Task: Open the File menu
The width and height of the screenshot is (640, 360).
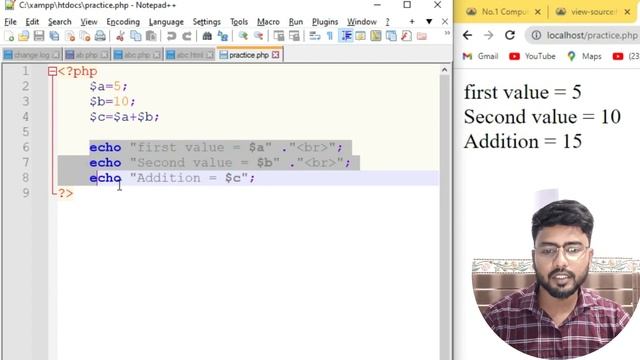Action: (x=10, y=22)
